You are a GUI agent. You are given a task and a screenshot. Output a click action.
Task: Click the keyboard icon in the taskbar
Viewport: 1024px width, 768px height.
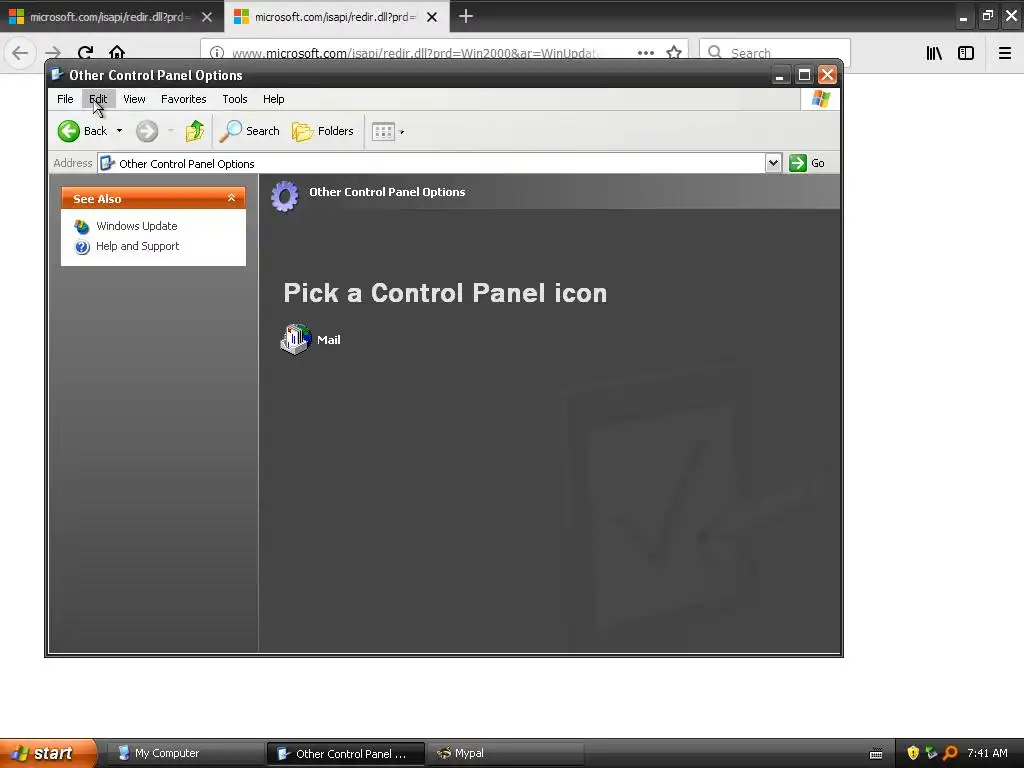(876, 754)
